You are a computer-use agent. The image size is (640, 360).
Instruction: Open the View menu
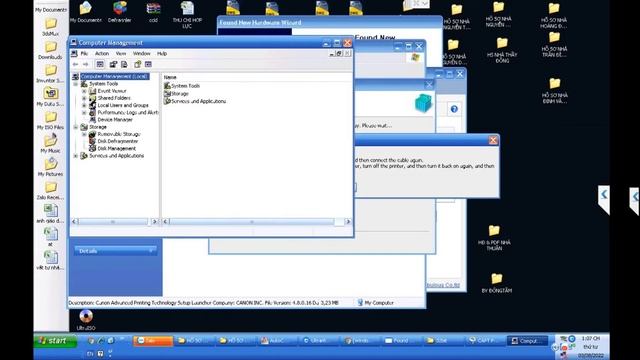pyautogui.click(x=121, y=53)
